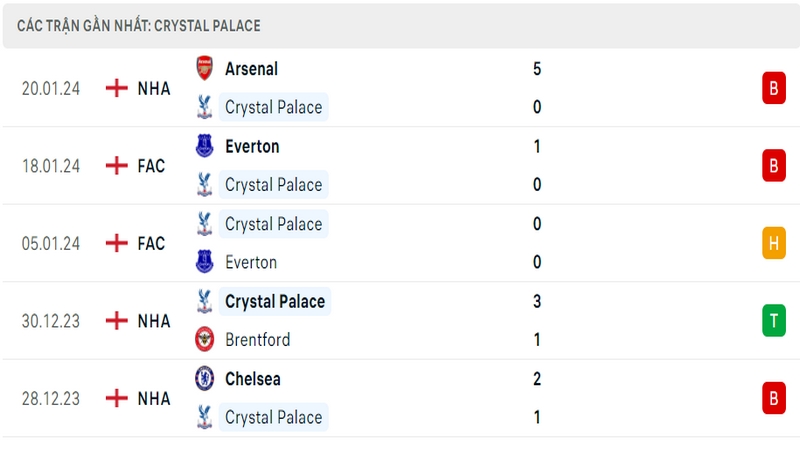Click the Brentford club crest icon
The height and width of the screenshot is (450, 800).
205,339
